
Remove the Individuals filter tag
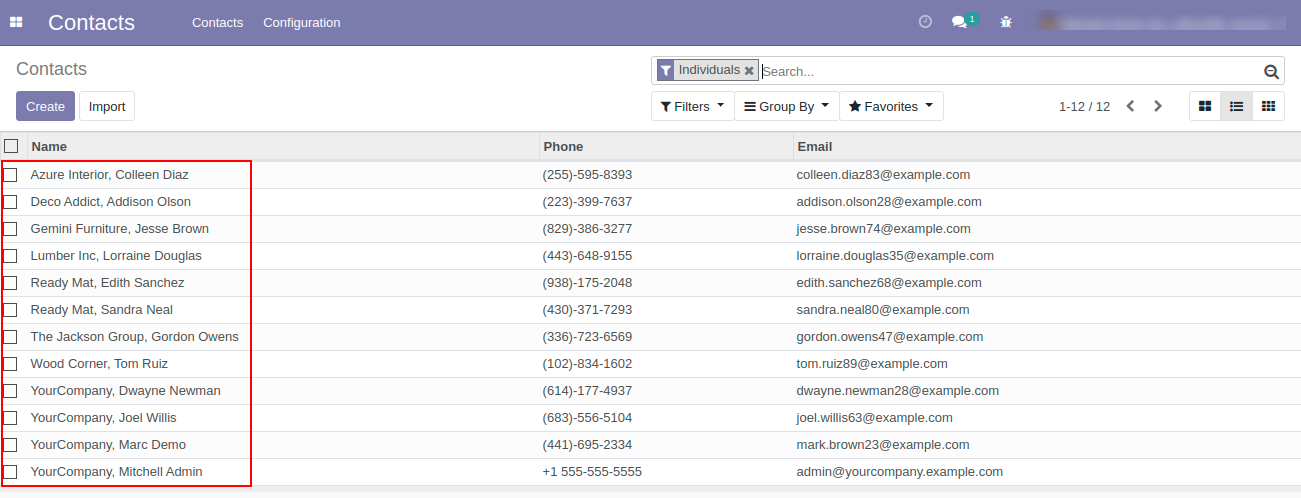749,71
